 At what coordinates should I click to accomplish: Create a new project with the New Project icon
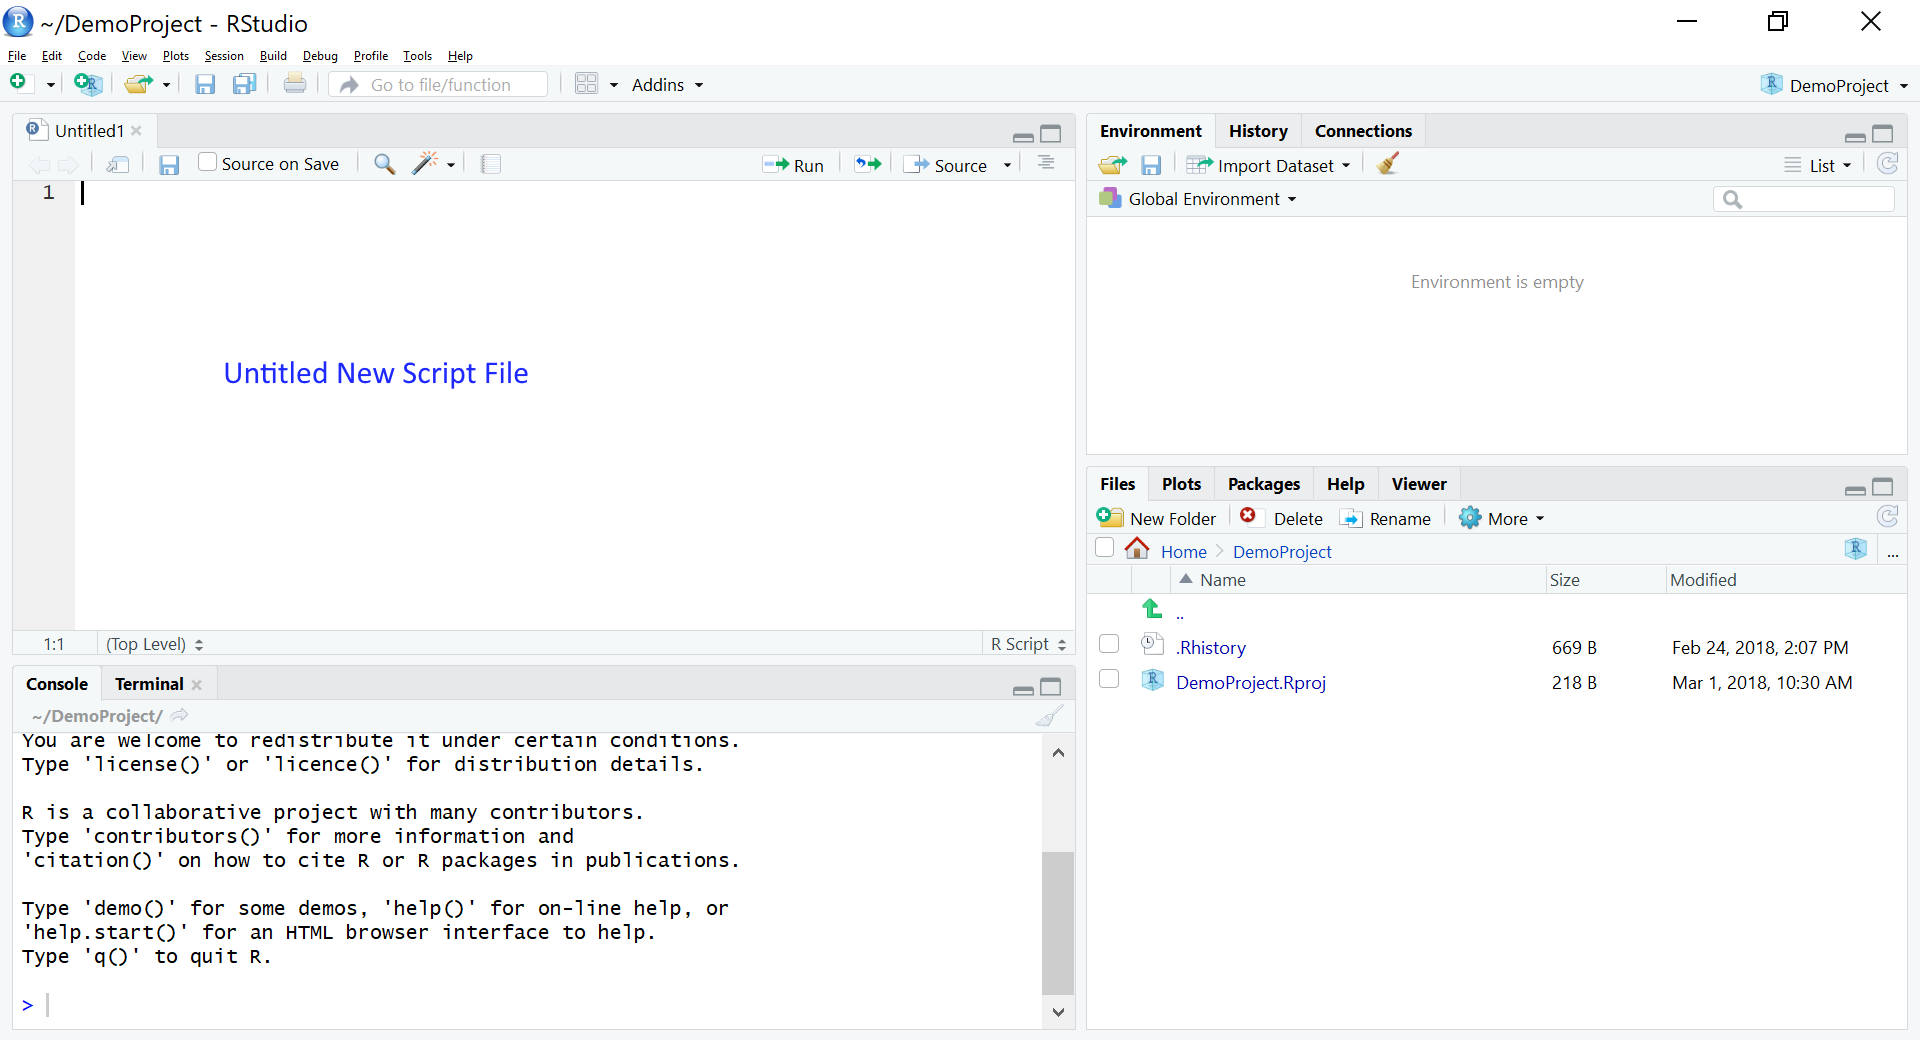click(88, 84)
